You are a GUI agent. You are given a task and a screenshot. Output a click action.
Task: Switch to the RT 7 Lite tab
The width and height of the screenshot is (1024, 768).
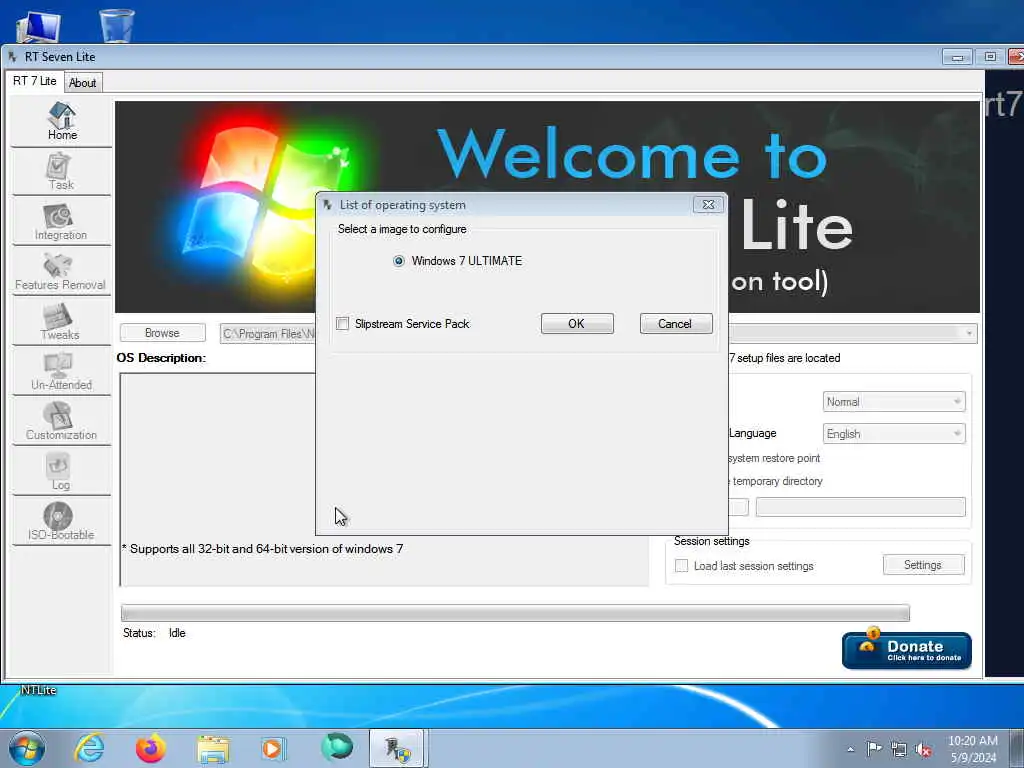point(35,81)
